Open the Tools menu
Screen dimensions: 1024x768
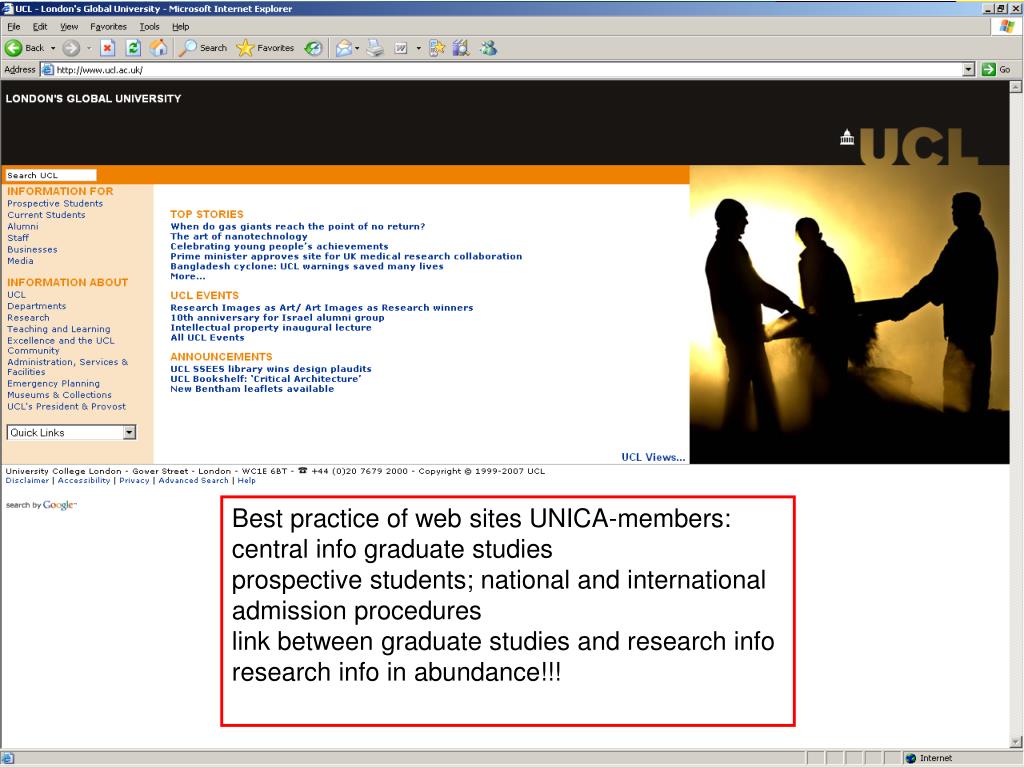click(149, 27)
